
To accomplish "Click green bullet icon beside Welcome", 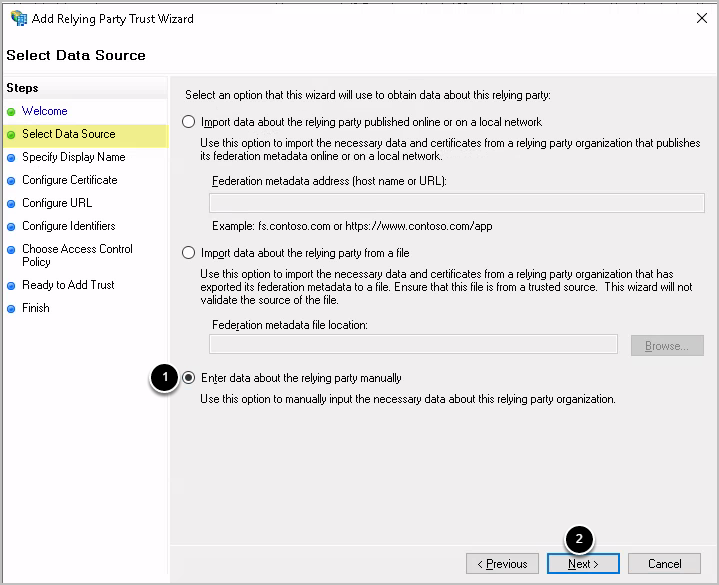I will coord(11,112).
